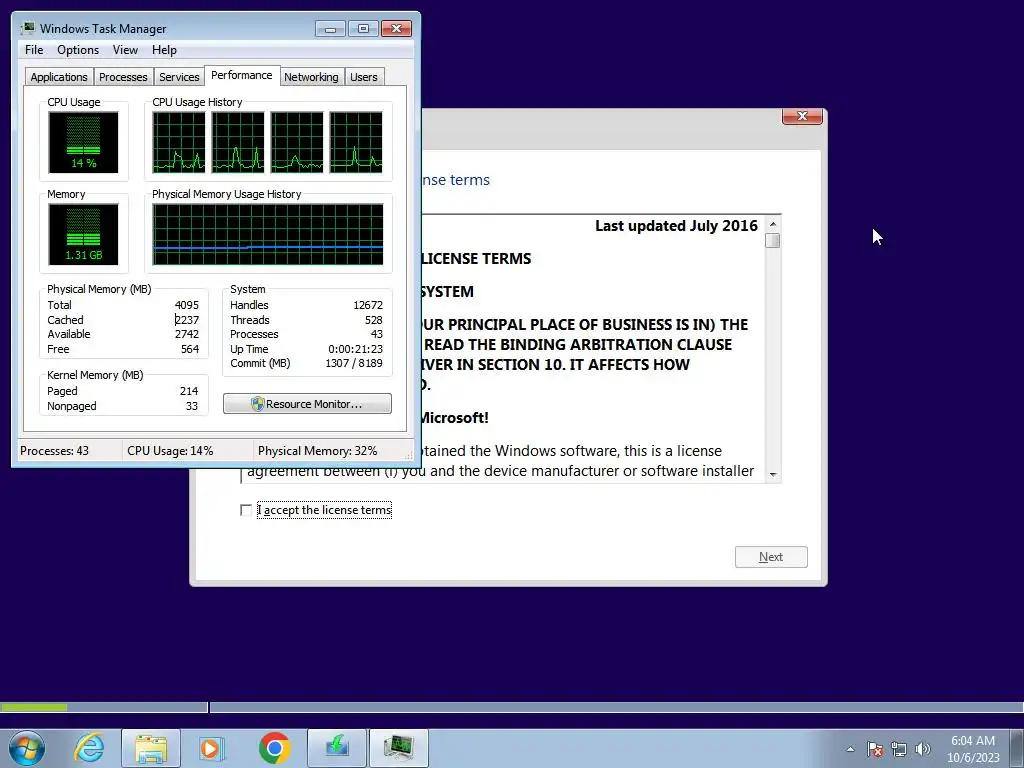
Task: Switch to the Networking tab
Action: click(x=311, y=77)
